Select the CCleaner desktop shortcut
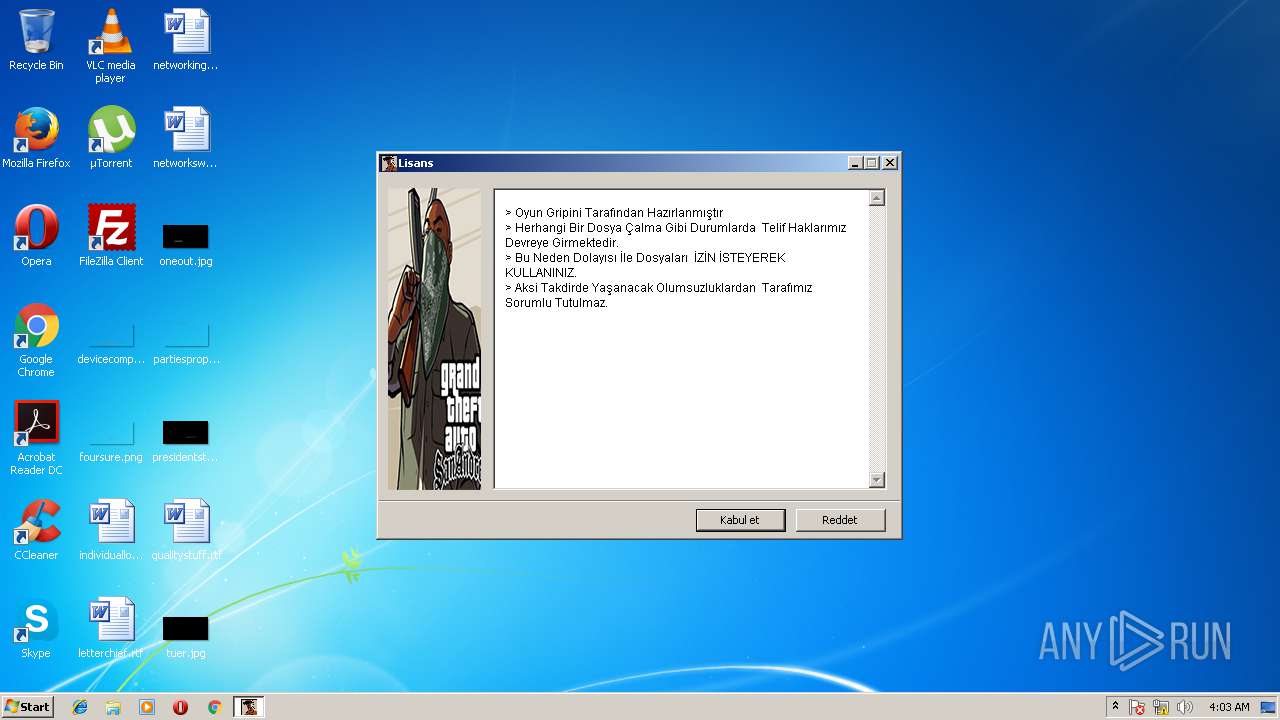 pos(36,530)
